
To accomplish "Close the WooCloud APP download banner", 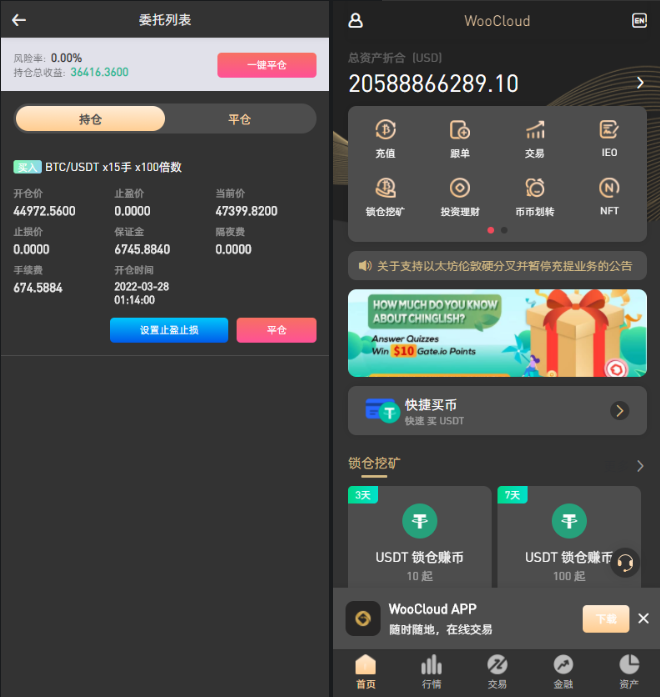I will click(x=643, y=618).
